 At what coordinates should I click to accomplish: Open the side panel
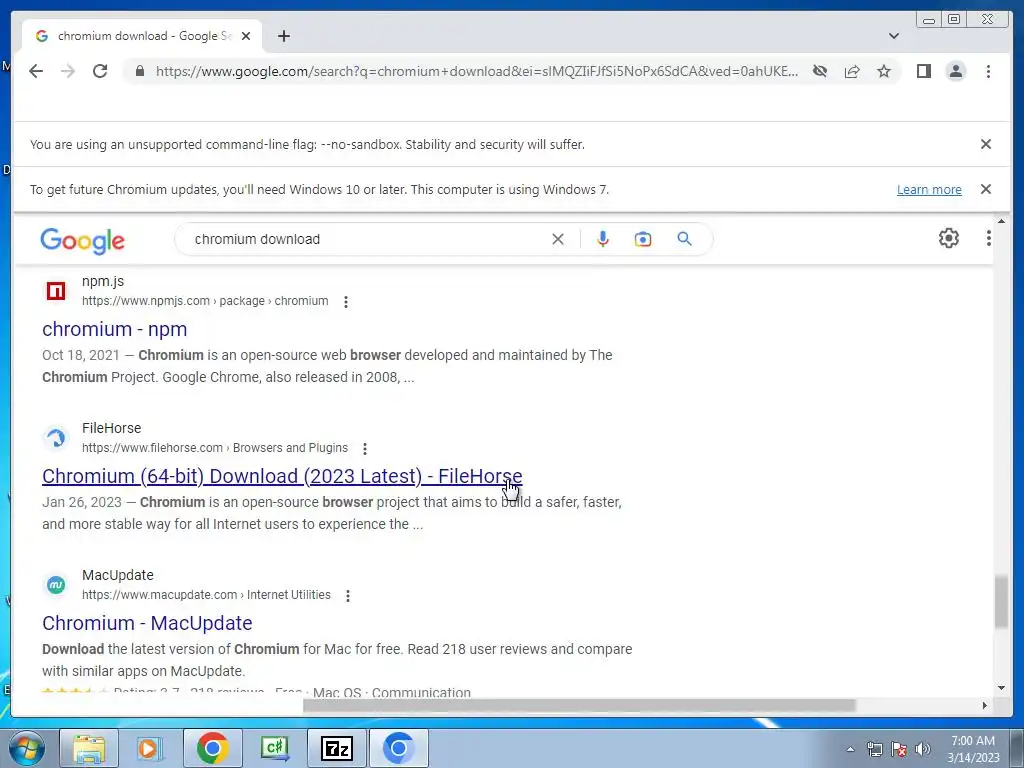tap(923, 71)
